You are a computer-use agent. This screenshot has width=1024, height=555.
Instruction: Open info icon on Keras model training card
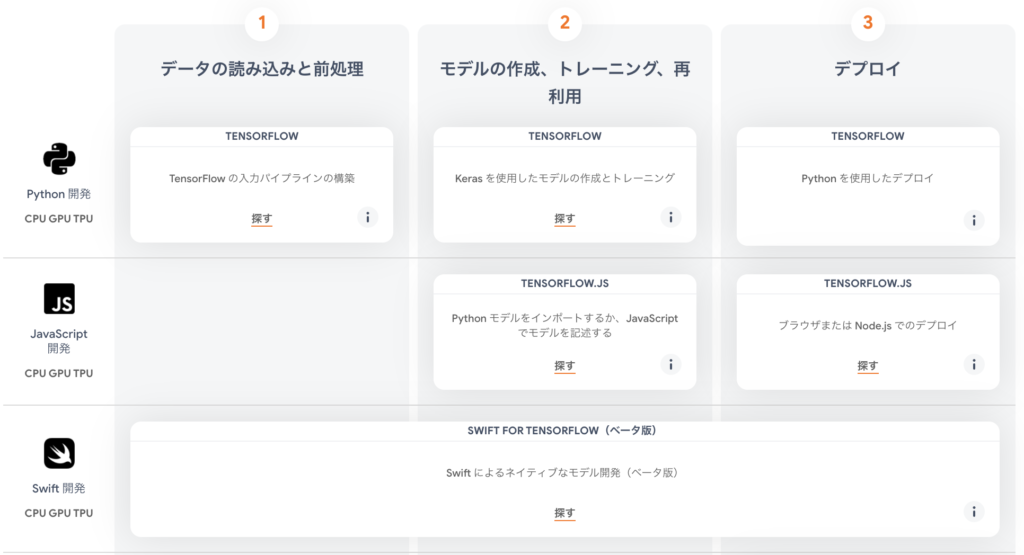[x=671, y=217]
